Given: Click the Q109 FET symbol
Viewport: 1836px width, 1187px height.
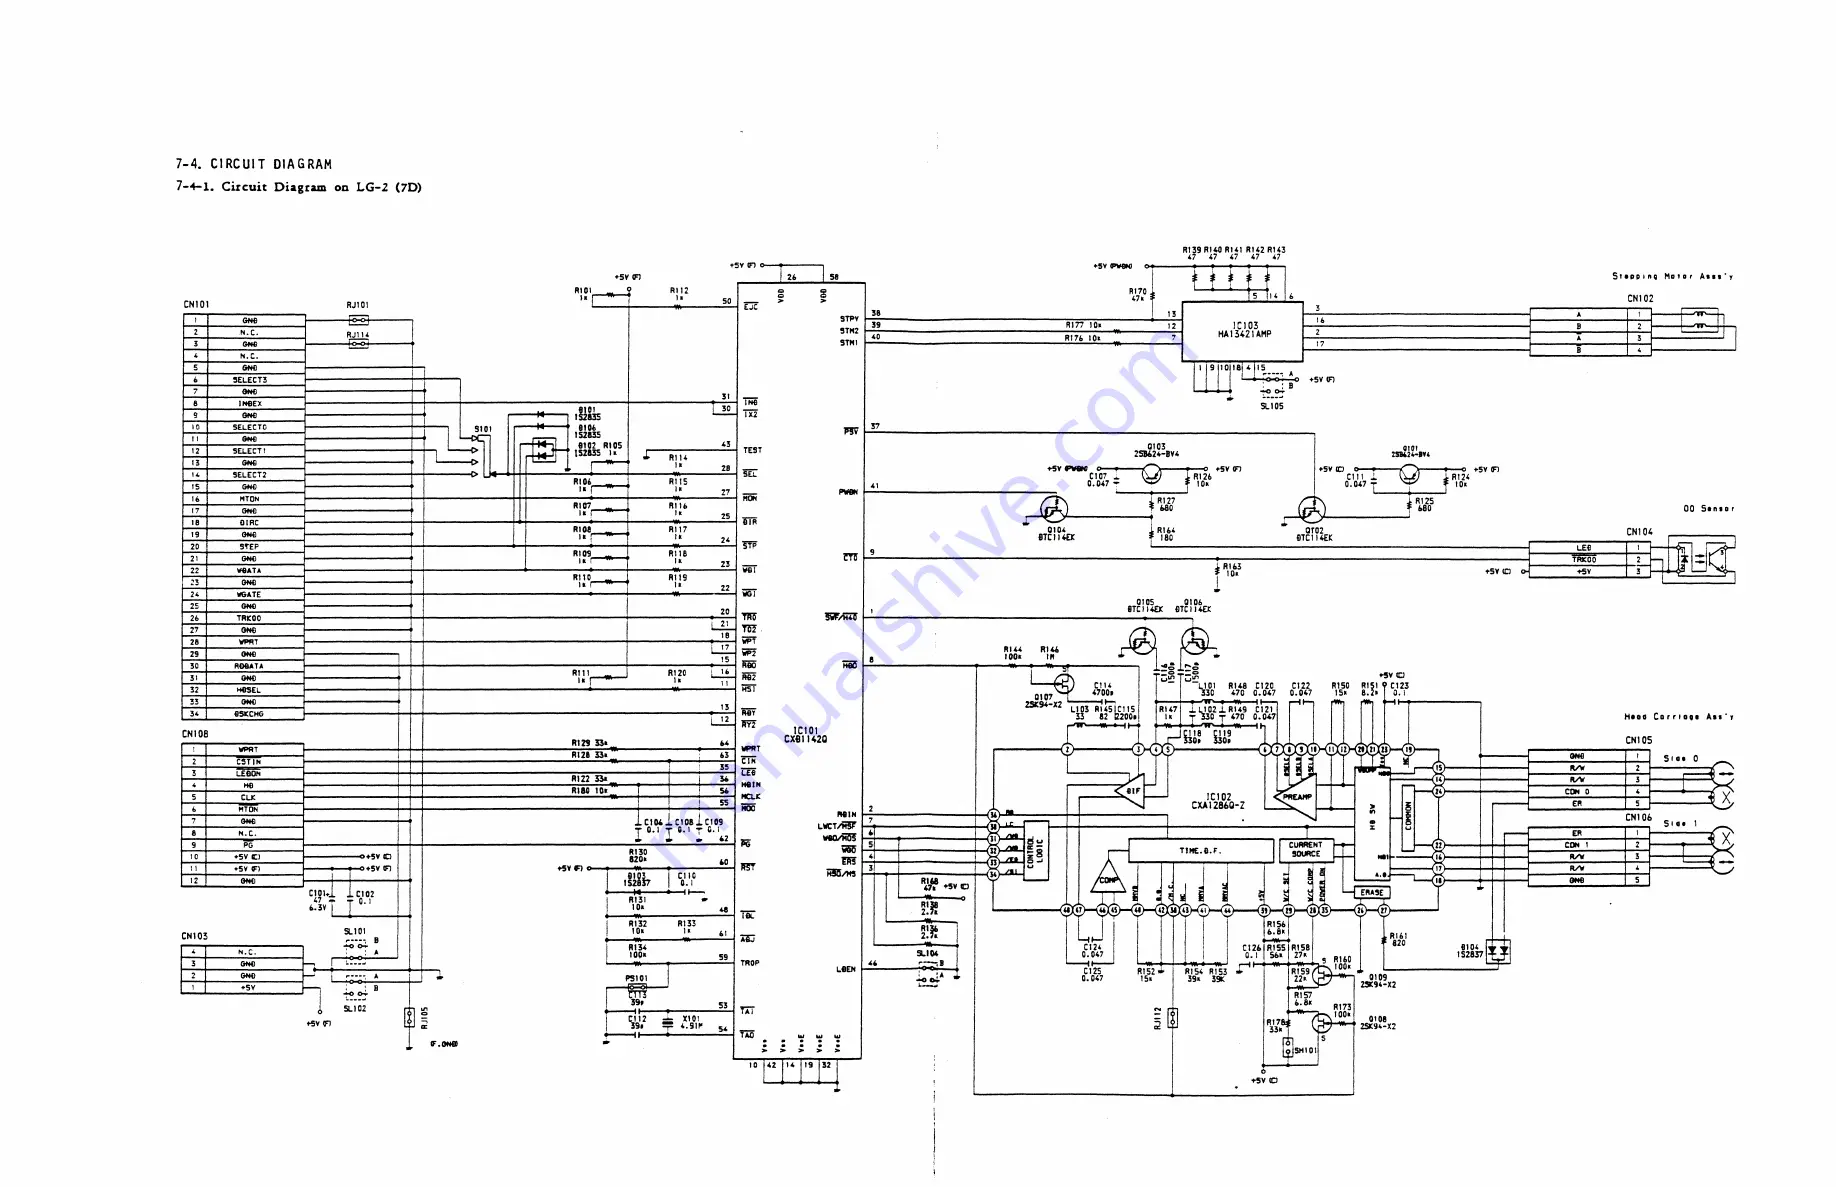Looking at the screenshot, I should [1322, 973].
